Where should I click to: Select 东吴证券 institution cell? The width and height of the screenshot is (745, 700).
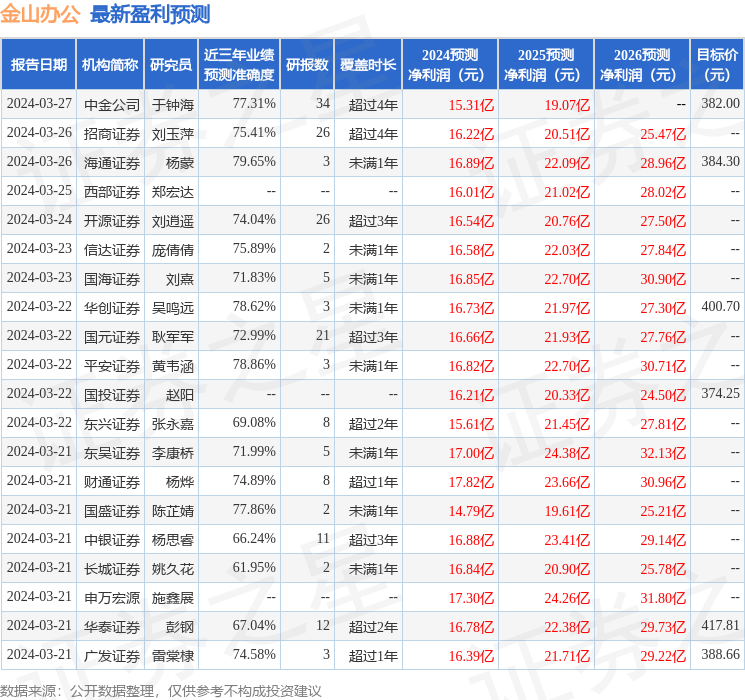[112, 453]
